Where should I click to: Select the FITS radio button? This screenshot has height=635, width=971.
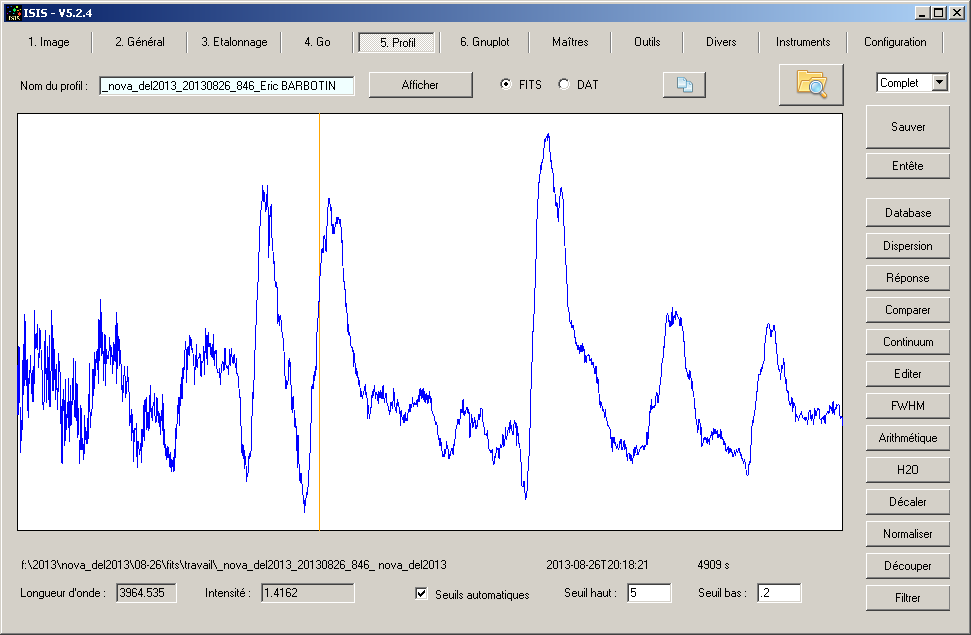(506, 85)
